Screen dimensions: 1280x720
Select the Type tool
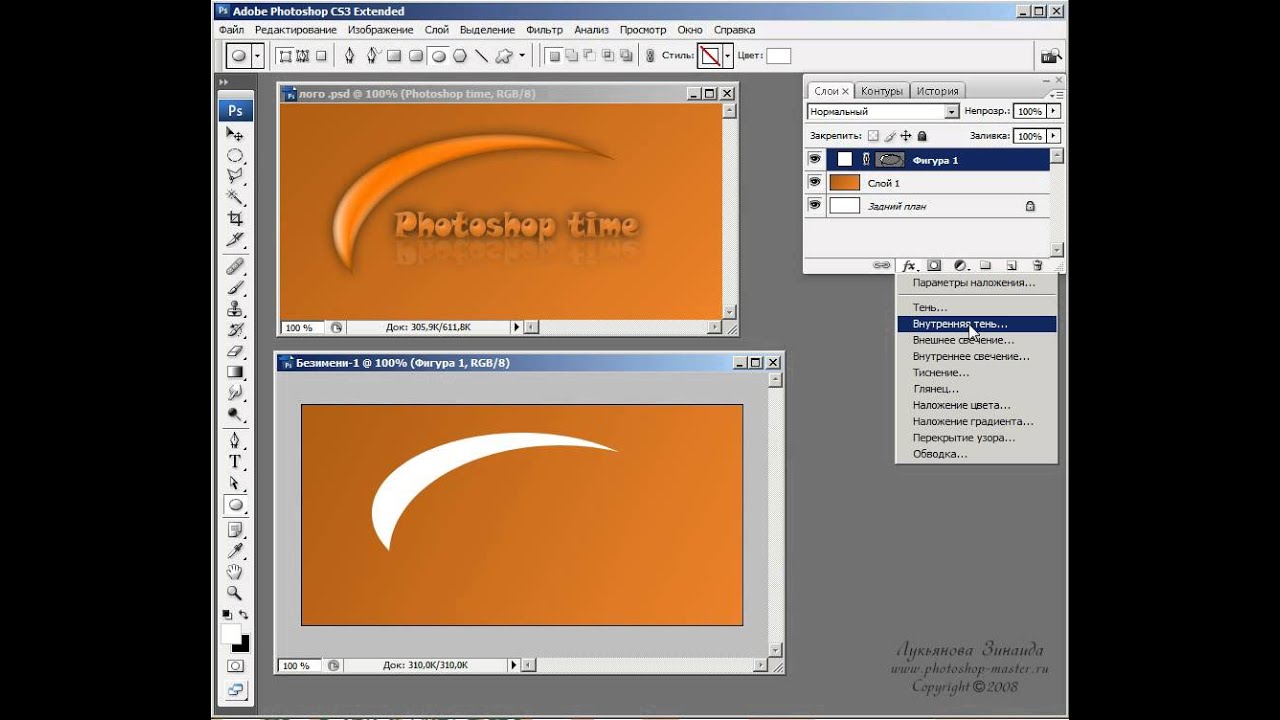coord(235,461)
